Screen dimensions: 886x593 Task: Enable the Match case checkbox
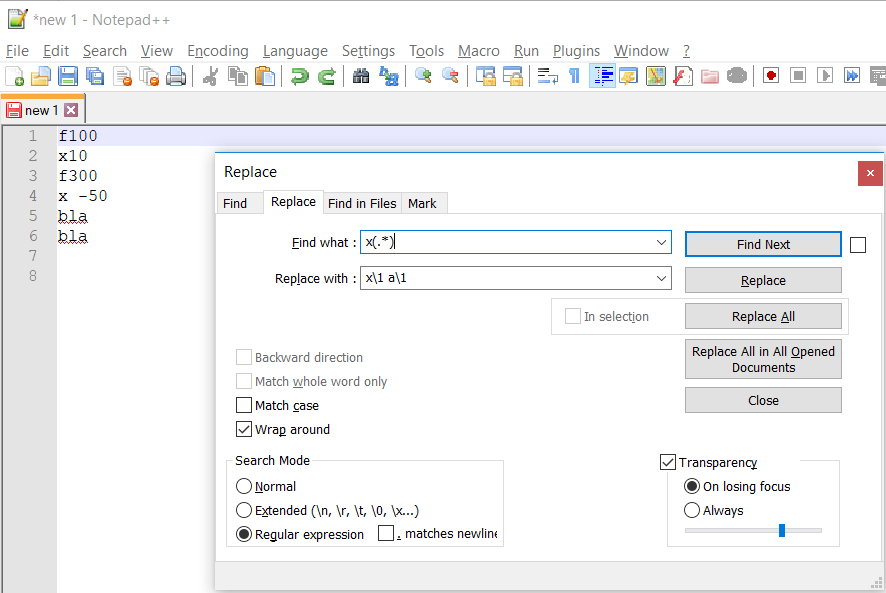[244, 406]
